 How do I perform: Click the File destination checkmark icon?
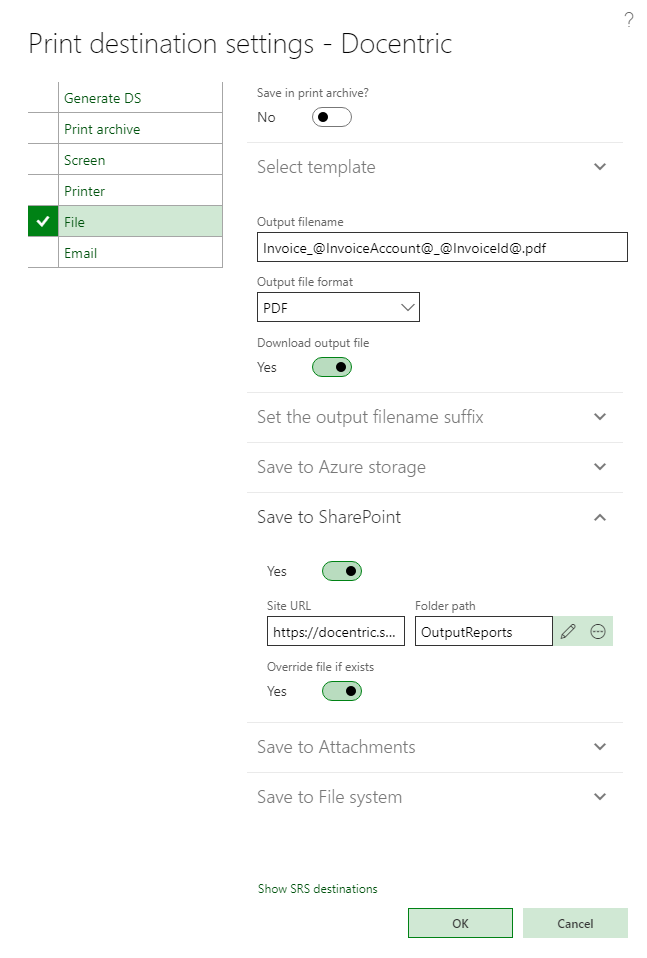point(43,222)
